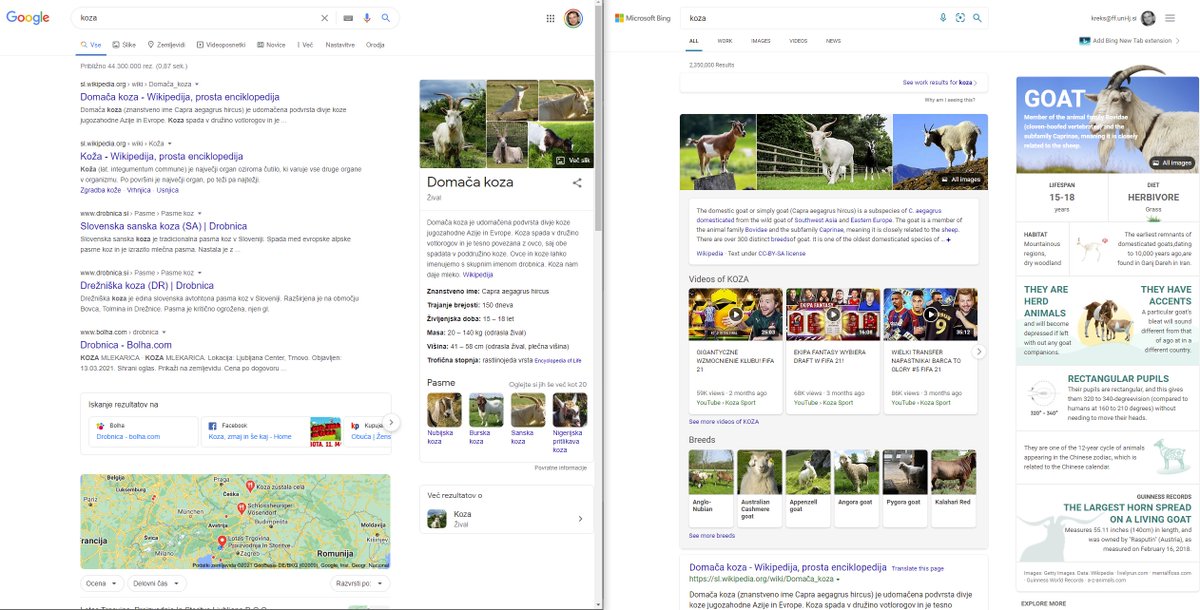Click the Google logo

[x=28, y=18]
